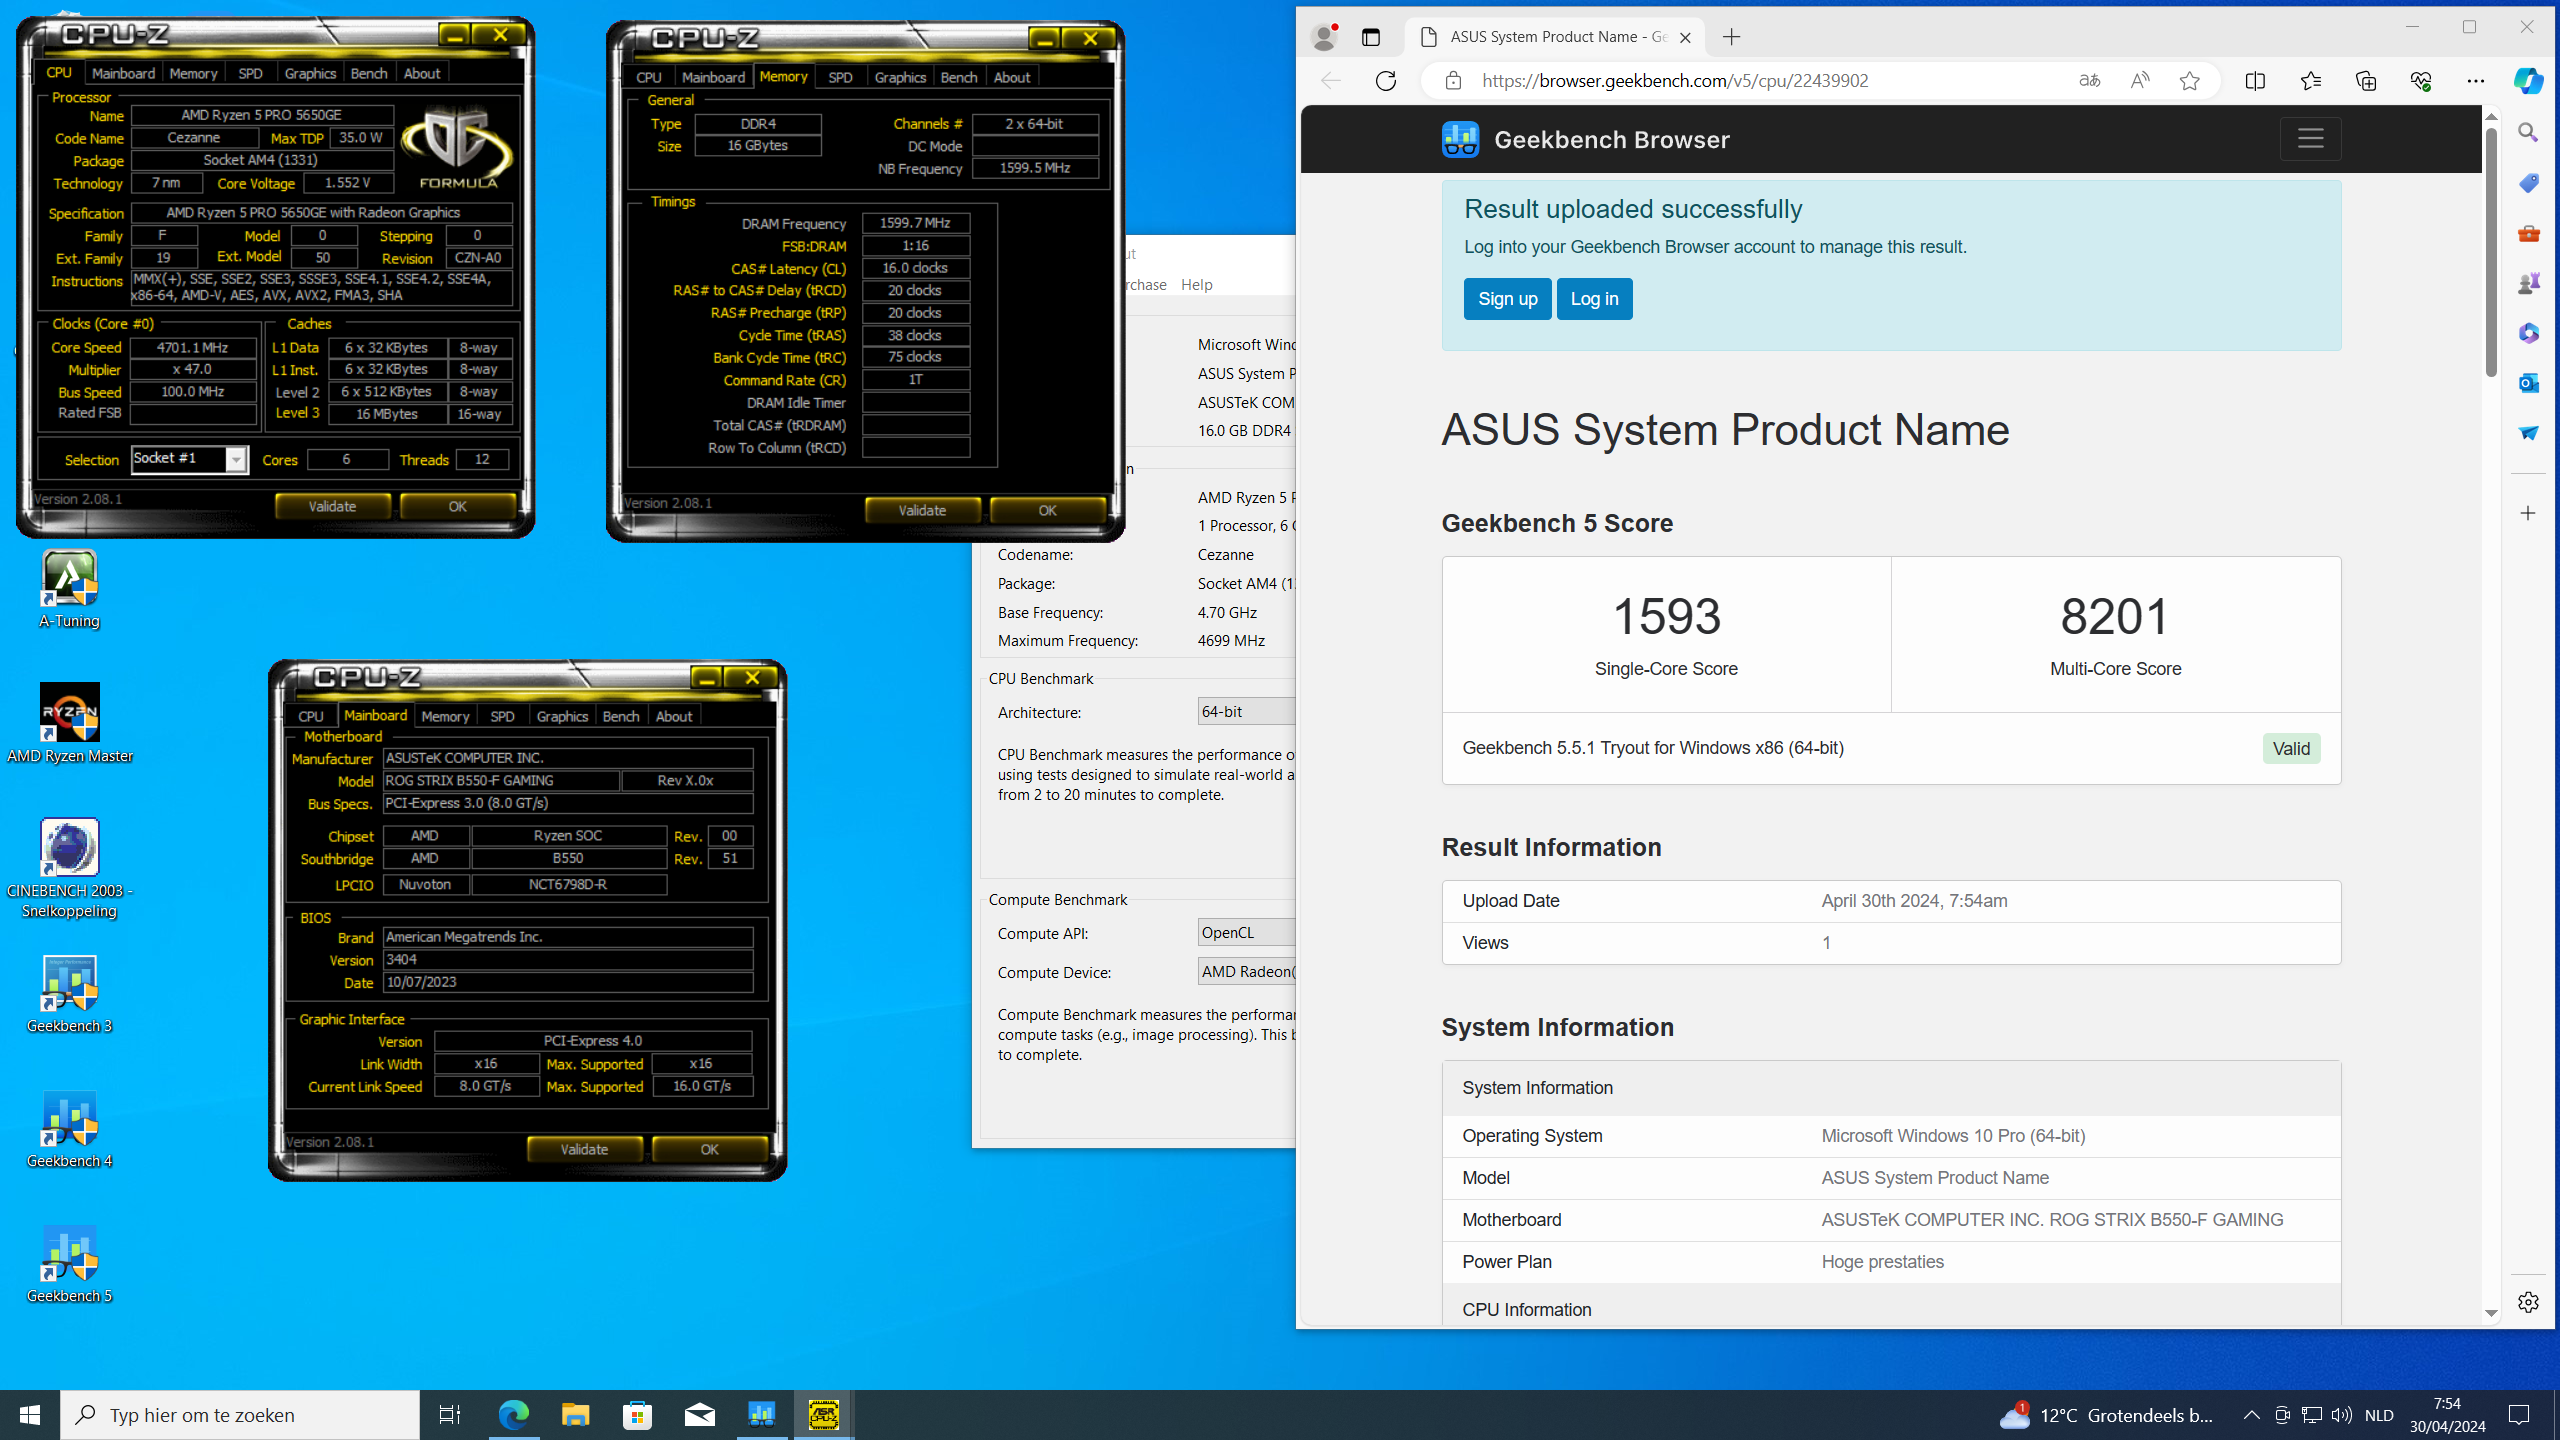The image size is (2560, 1440).
Task: Open AMD Ryzen Master desktop icon
Action: [x=69, y=723]
